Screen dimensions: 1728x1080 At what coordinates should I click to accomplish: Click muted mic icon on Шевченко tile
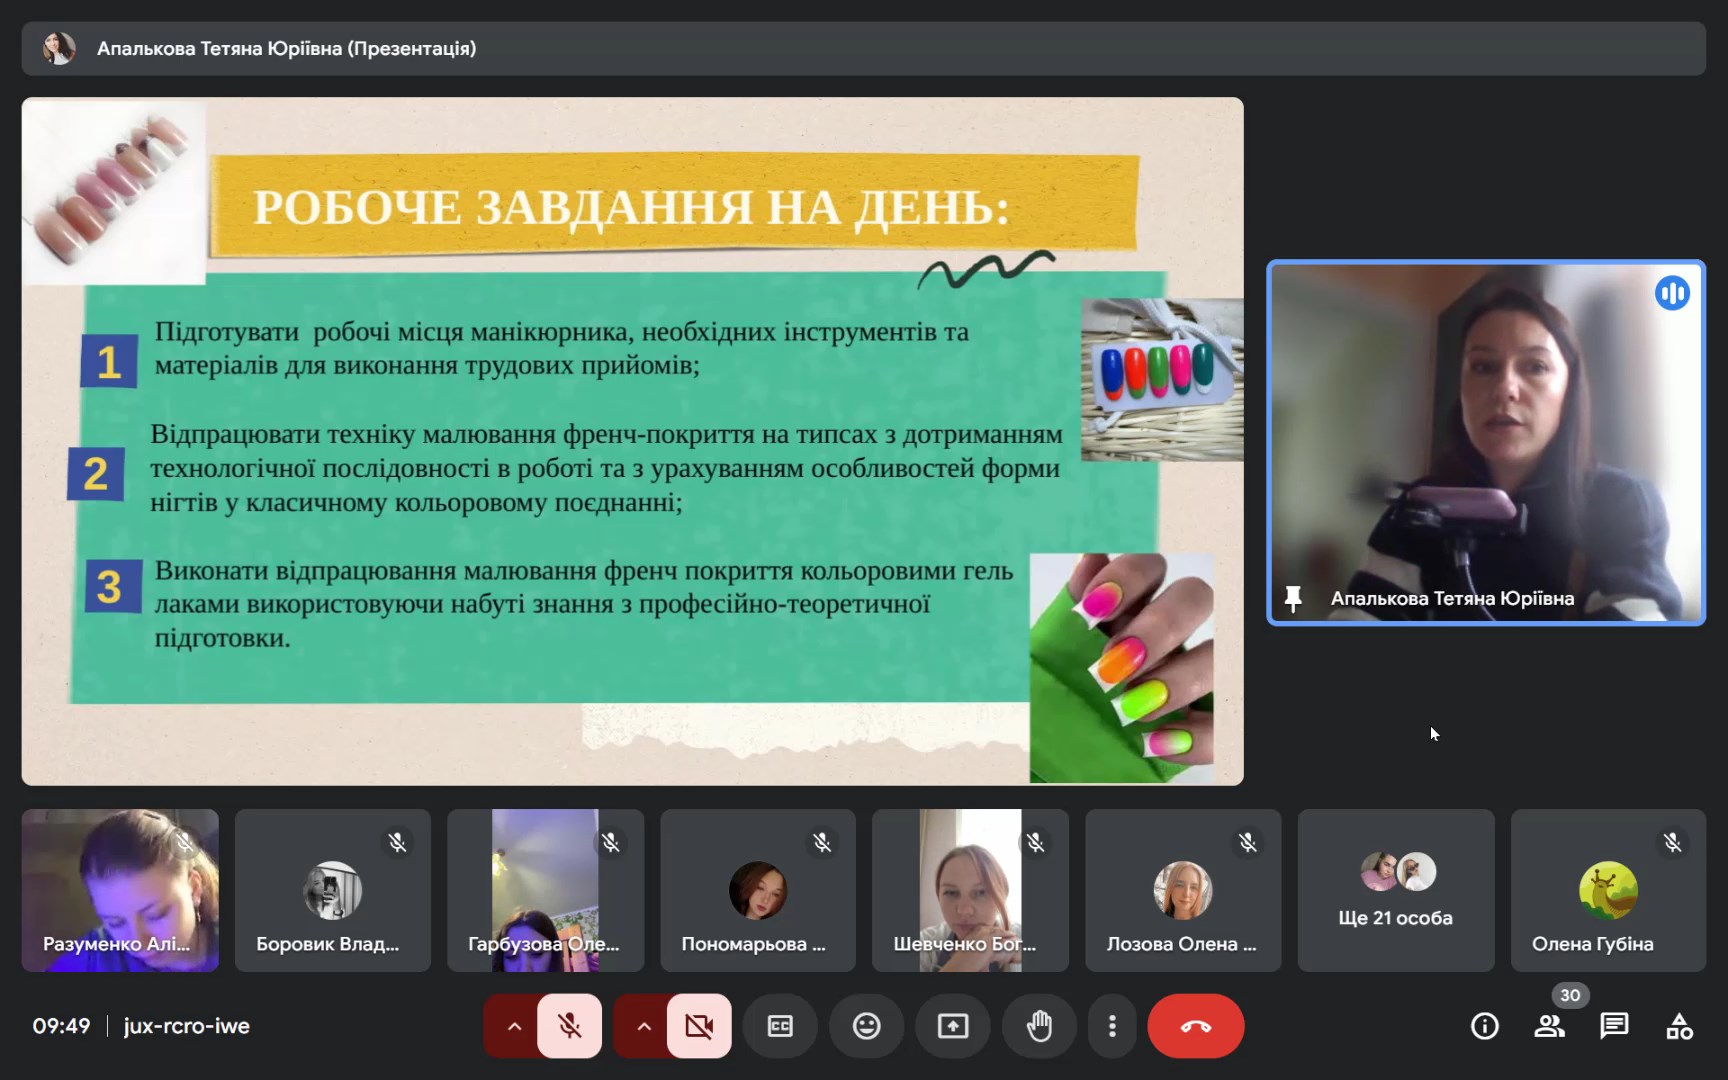tap(1036, 843)
